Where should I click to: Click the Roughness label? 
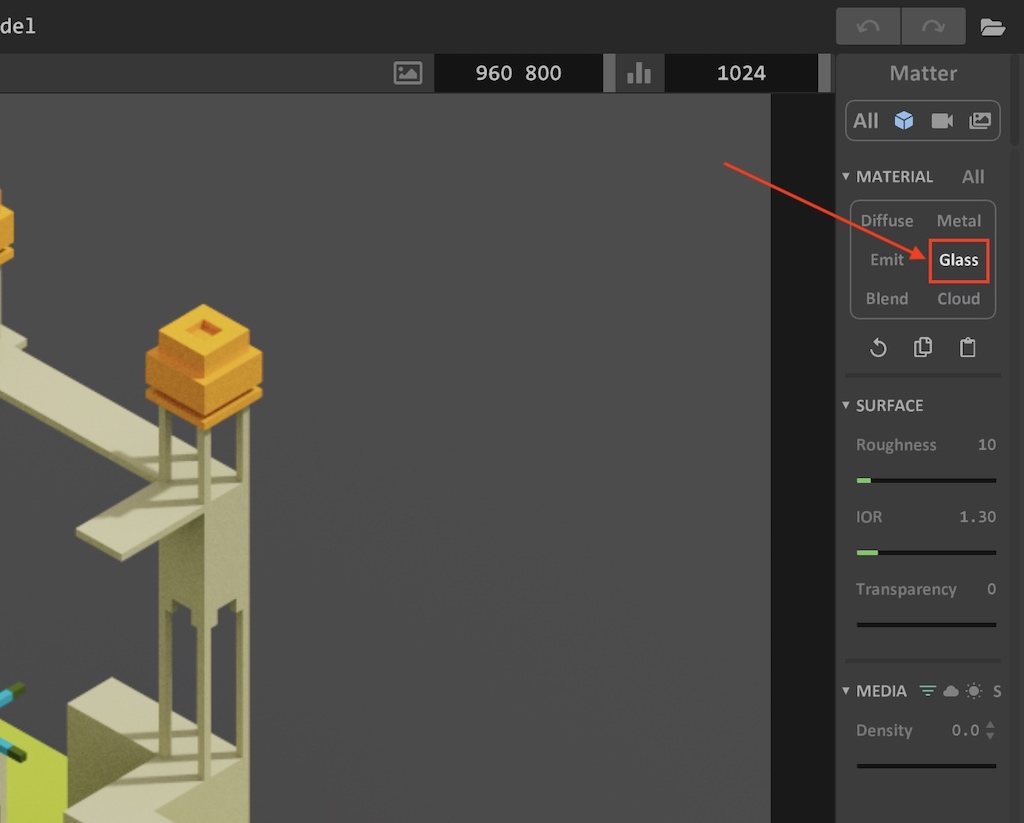click(896, 445)
